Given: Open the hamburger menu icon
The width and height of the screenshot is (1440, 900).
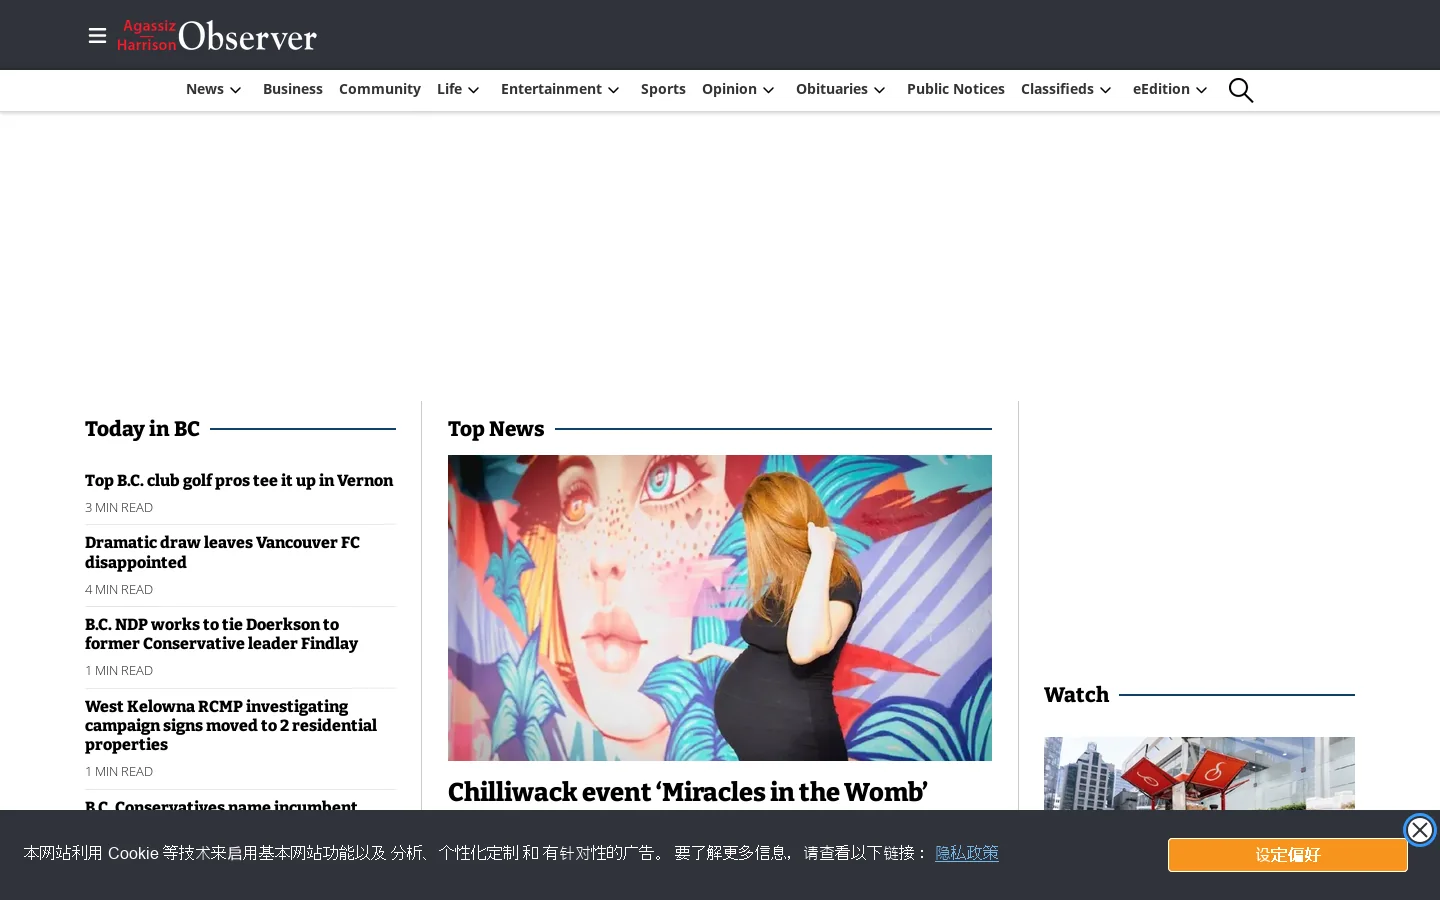Looking at the screenshot, I should (97, 36).
